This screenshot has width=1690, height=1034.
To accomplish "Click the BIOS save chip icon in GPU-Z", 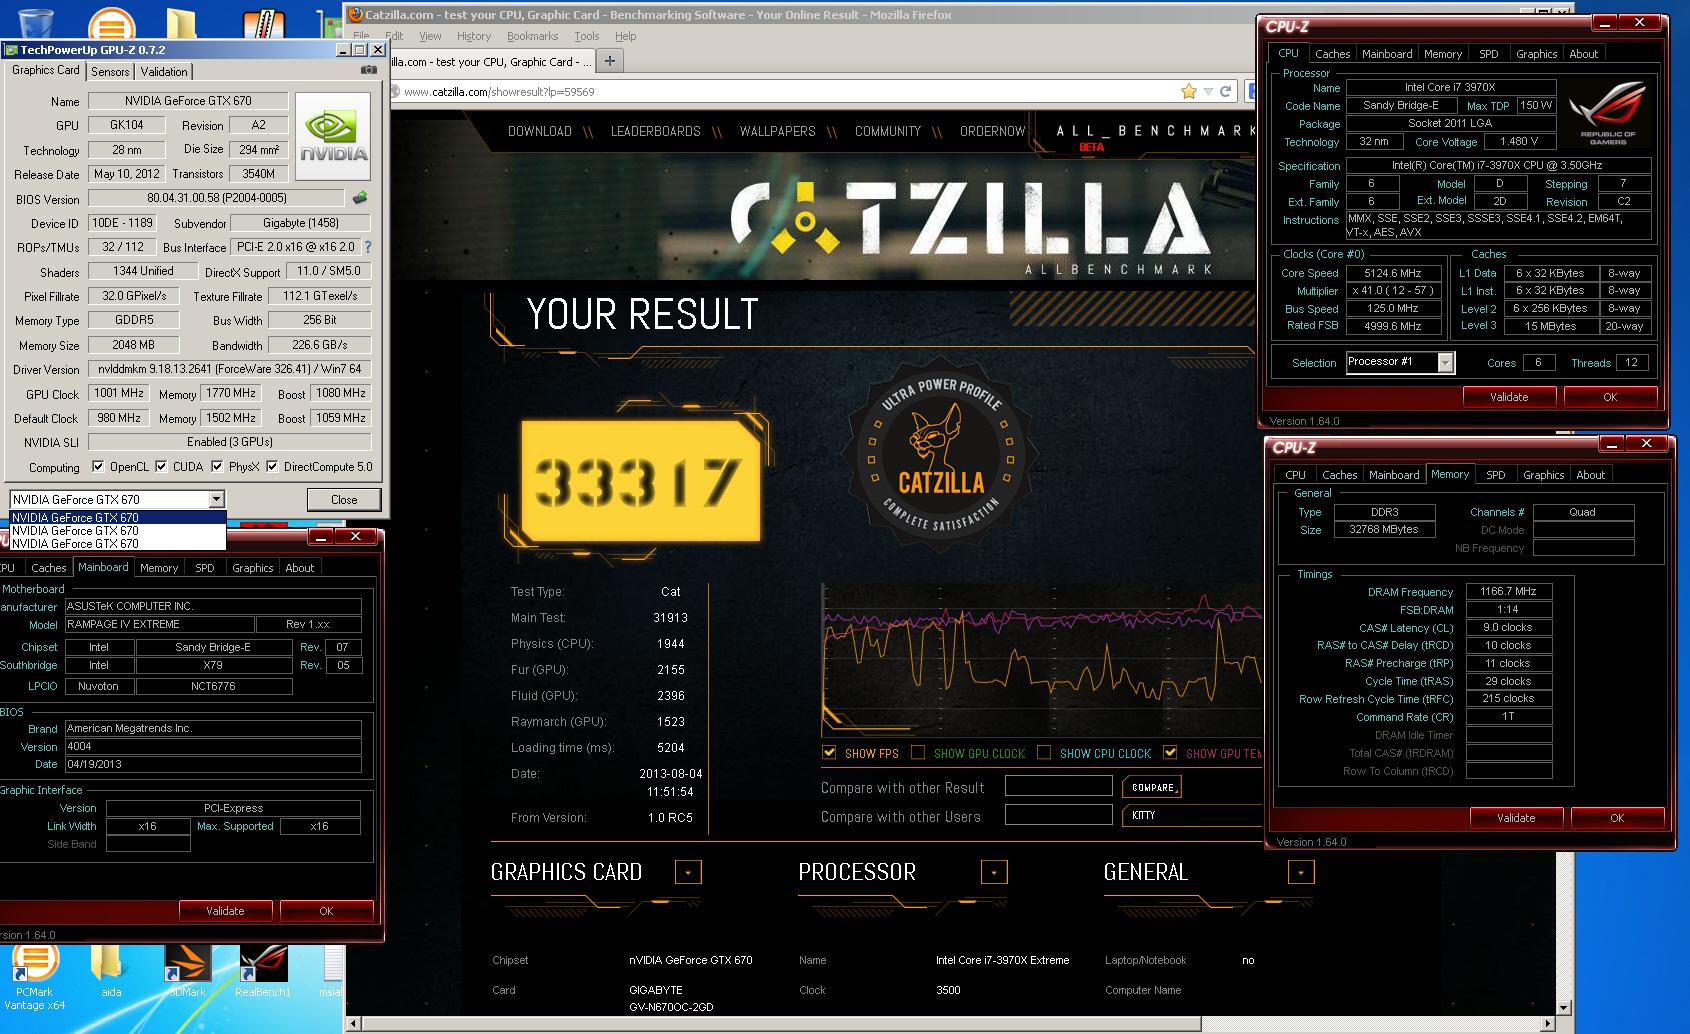I will pos(360,198).
